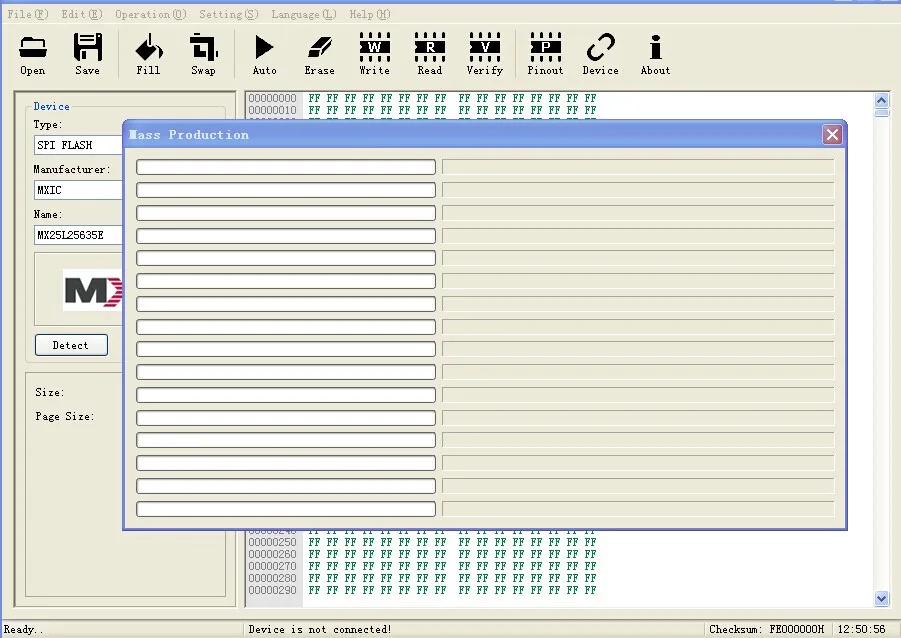Image resolution: width=901 pixels, height=638 pixels.
Task: Open the Language menu
Action: point(302,14)
